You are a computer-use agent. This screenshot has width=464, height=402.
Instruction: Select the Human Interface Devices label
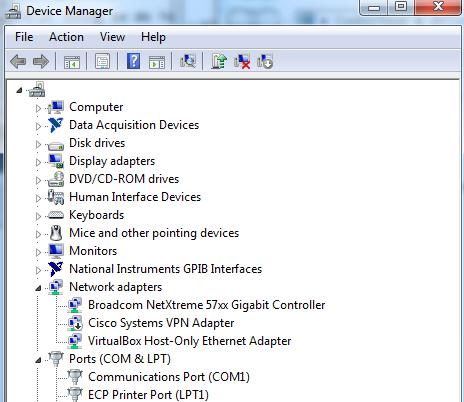click(x=135, y=197)
